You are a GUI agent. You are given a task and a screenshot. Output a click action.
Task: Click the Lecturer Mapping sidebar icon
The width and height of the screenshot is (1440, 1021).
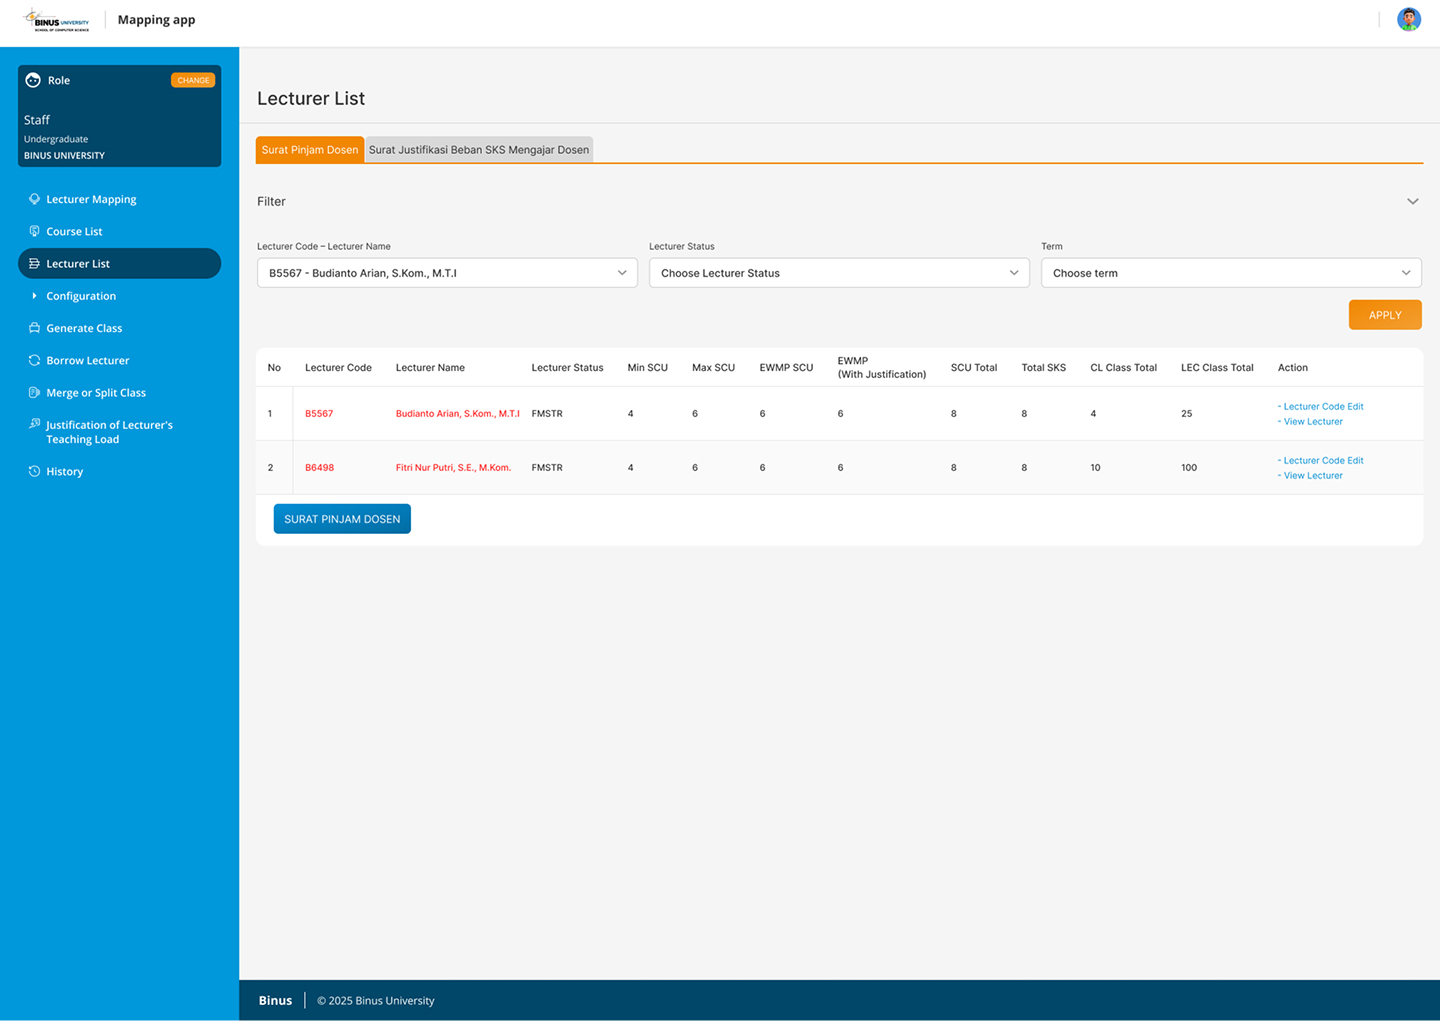[x=34, y=199]
